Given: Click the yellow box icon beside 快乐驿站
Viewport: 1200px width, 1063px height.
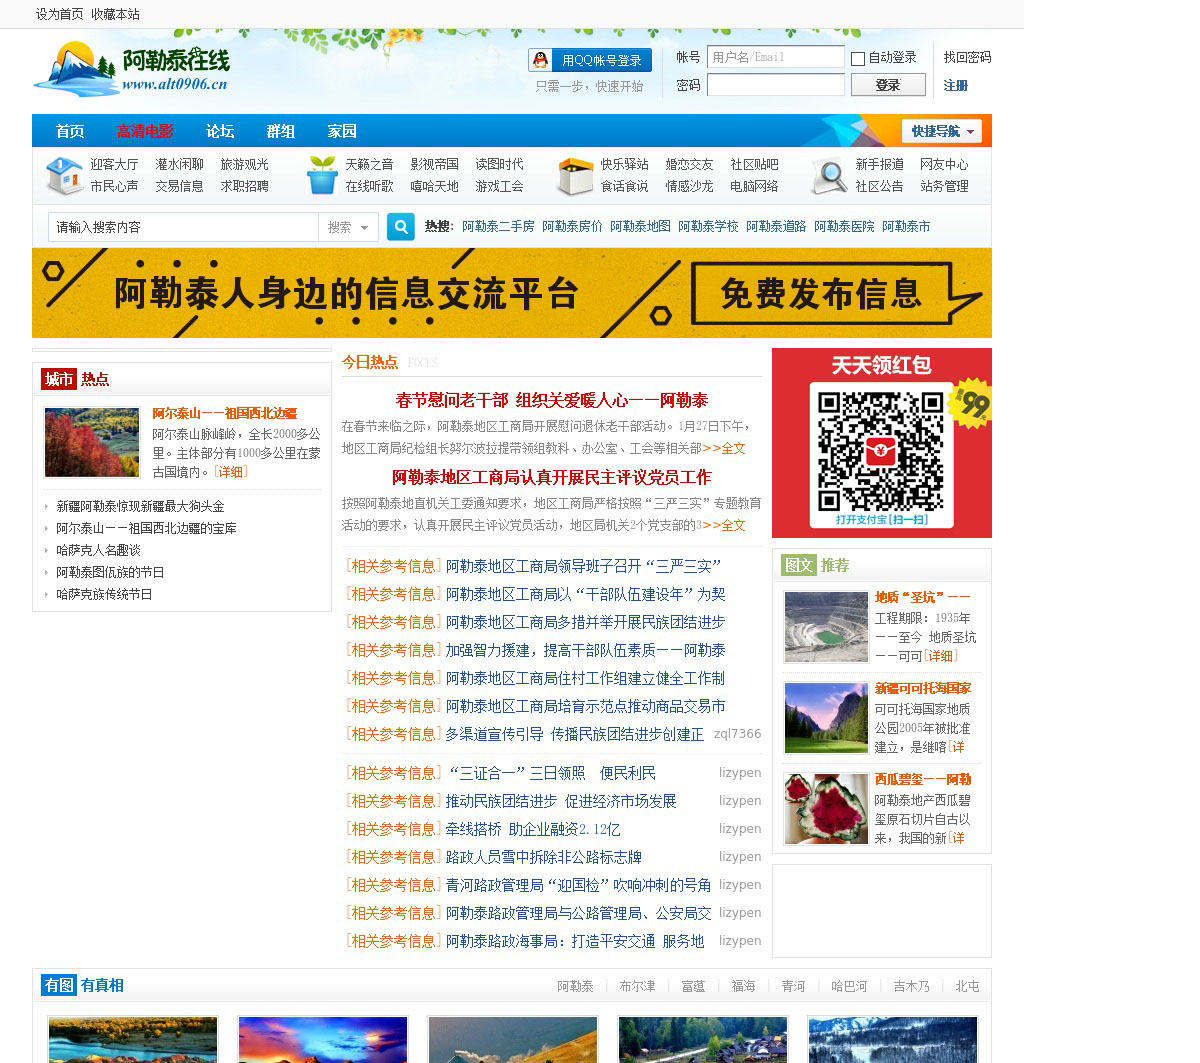Looking at the screenshot, I should [575, 176].
